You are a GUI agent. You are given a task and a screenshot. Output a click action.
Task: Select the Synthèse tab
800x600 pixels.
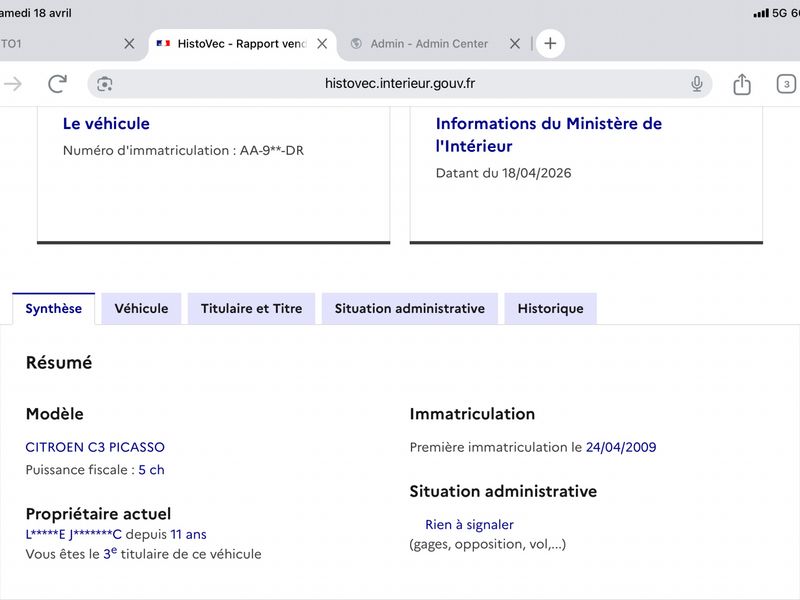point(54,308)
